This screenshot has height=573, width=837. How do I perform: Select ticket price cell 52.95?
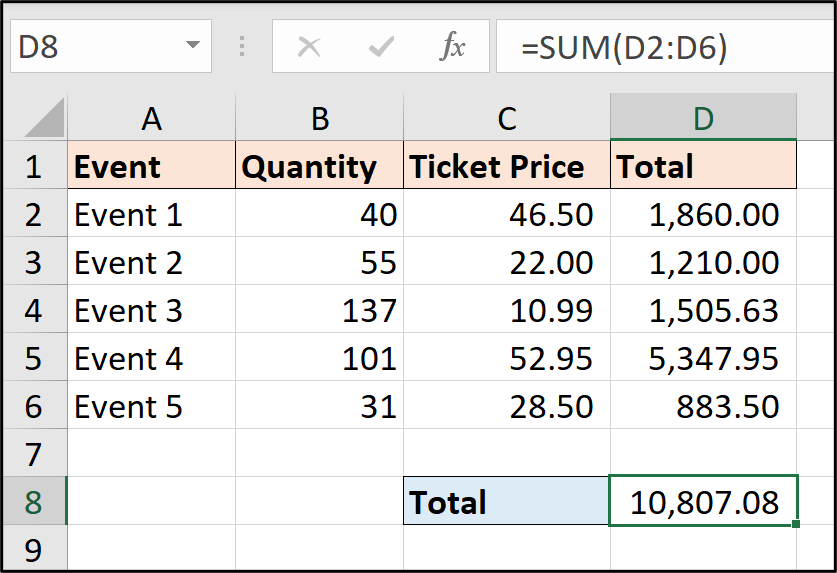[507, 357]
